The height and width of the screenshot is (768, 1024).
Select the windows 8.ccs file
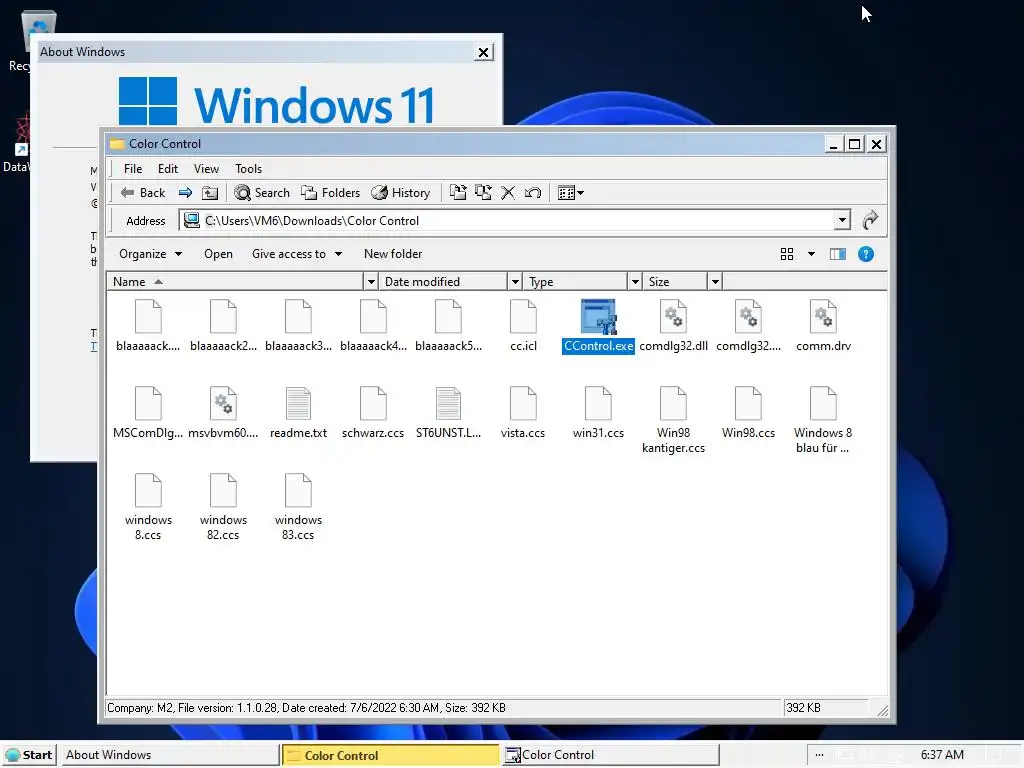point(148,507)
